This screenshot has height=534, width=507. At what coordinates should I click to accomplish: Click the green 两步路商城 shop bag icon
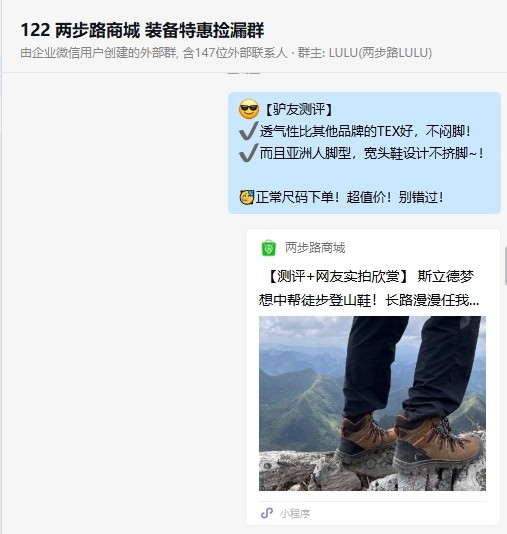point(268,248)
